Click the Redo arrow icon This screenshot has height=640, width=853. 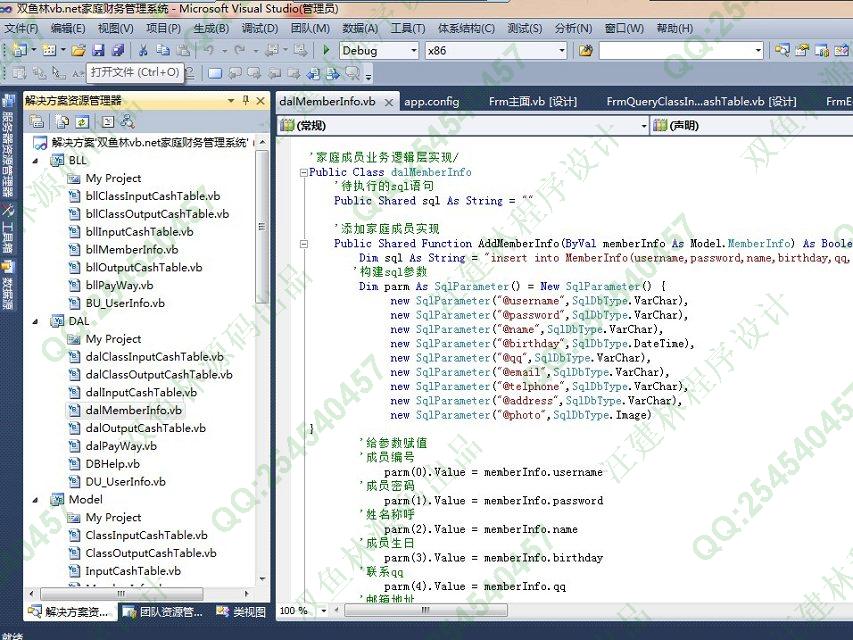click(x=239, y=51)
